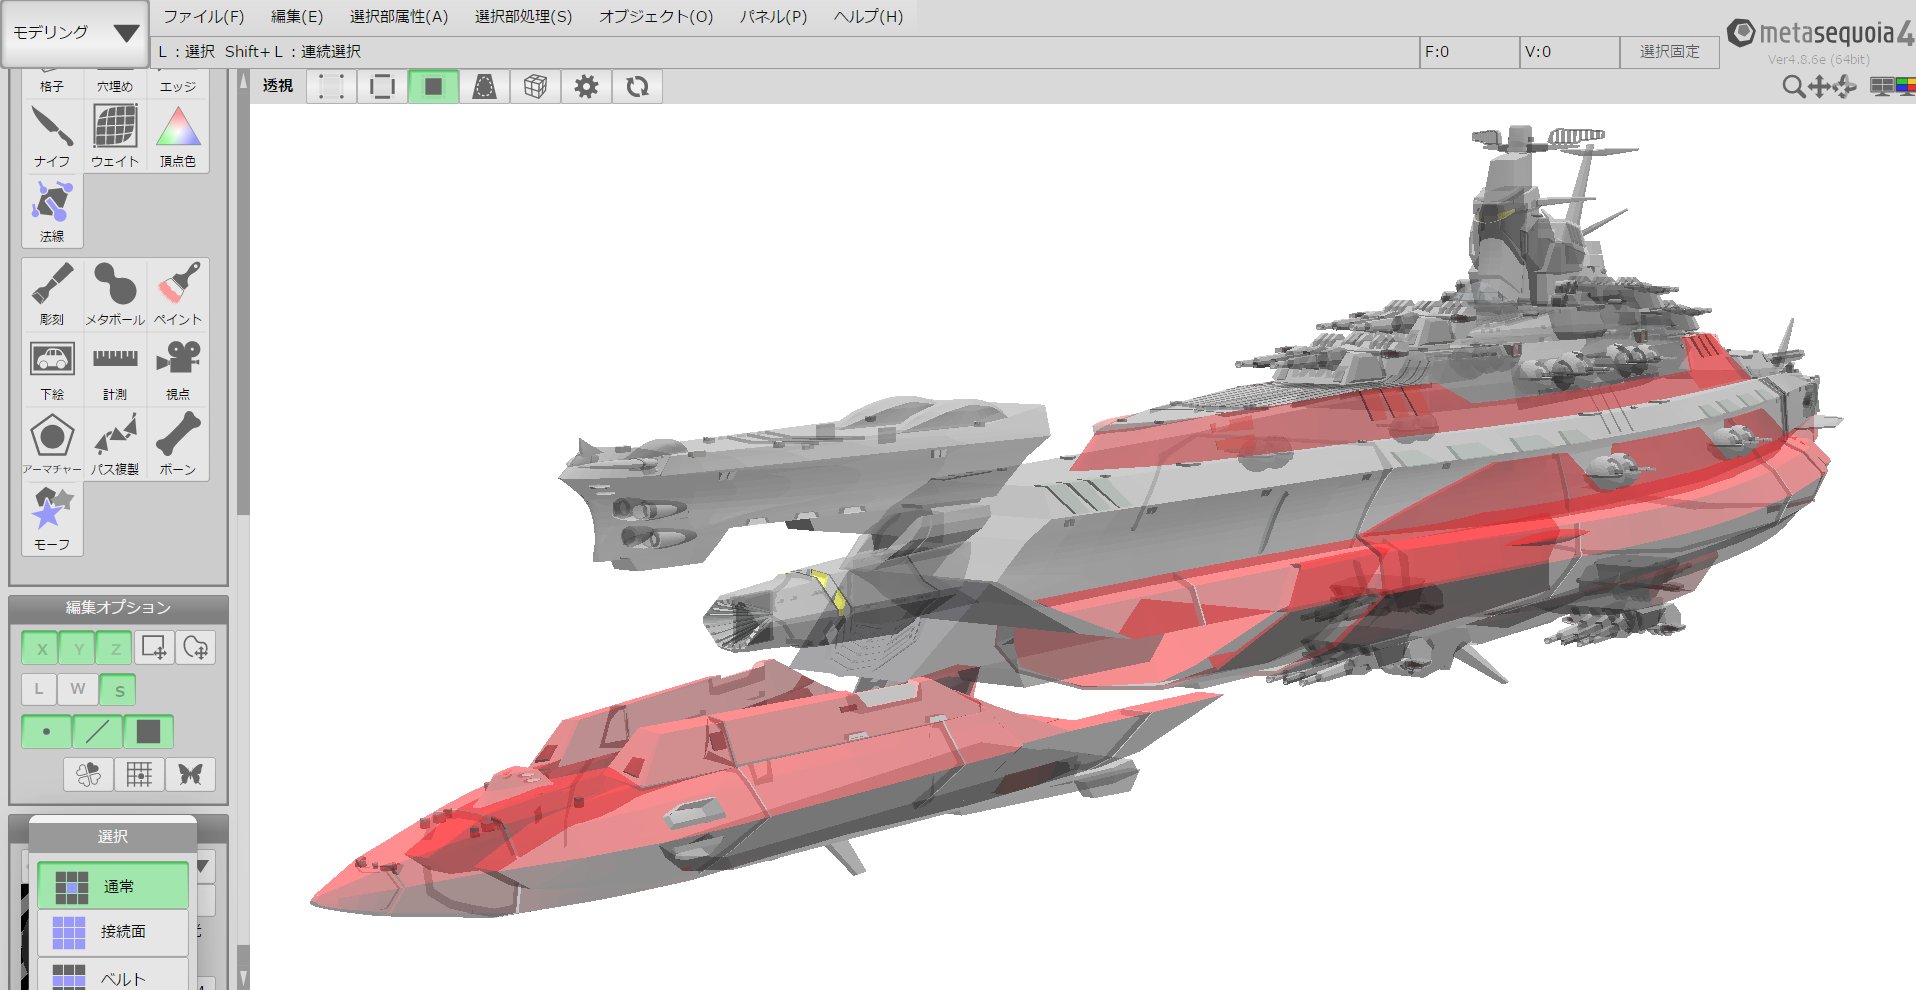This screenshot has width=1916, height=990.
Task: Open viewport settings gear icon
Action: pyautogui.click(x=587, y=87)
